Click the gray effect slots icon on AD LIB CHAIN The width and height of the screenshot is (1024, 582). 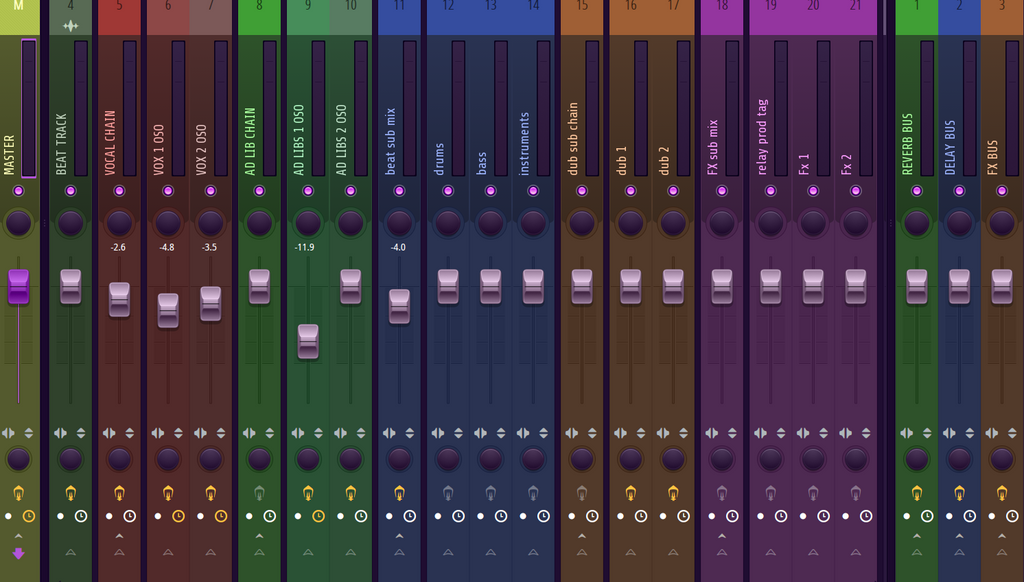tap(259, 493)
